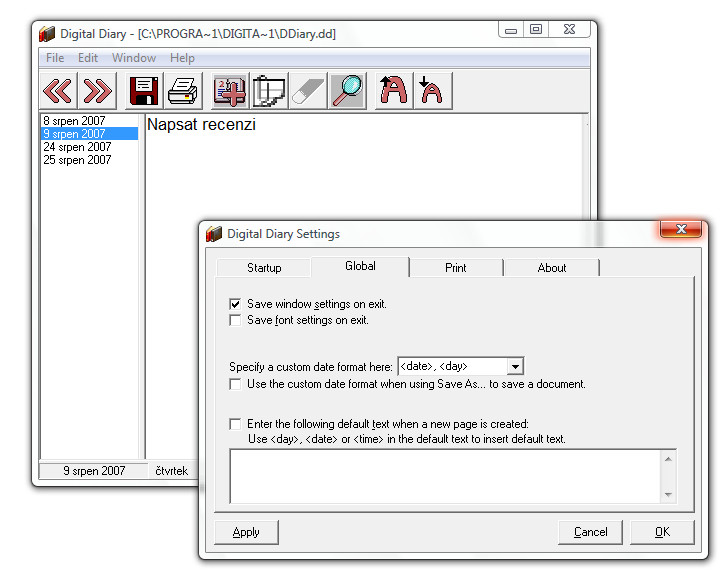This screenshot has width=727, height=574.
Task: Uncheck Save window settings on exit
Action: click(x=235, y=304)
